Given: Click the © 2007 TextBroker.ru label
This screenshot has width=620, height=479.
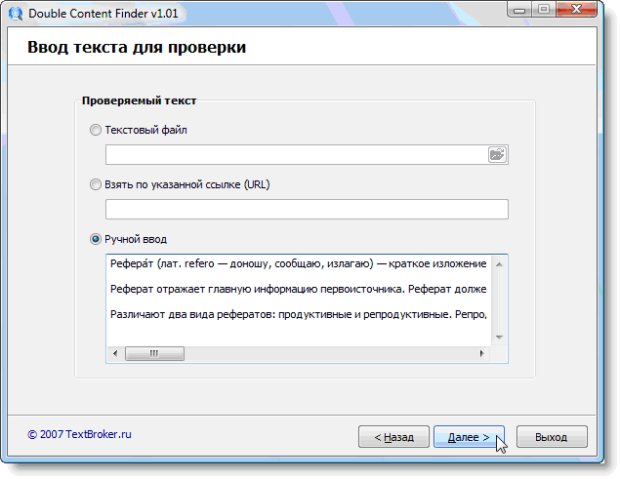Looking at the screenshot, I should pos(79,434).
